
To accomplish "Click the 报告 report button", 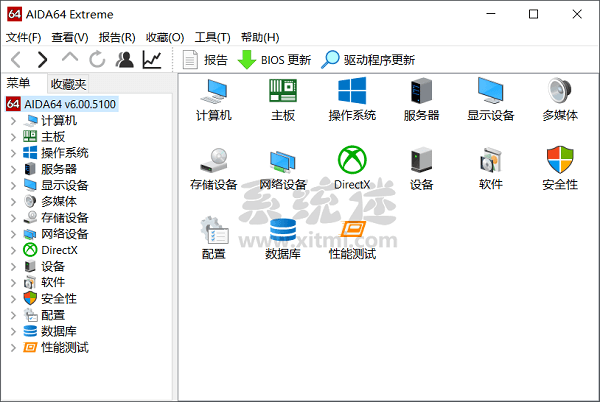I will coord(205,60).
